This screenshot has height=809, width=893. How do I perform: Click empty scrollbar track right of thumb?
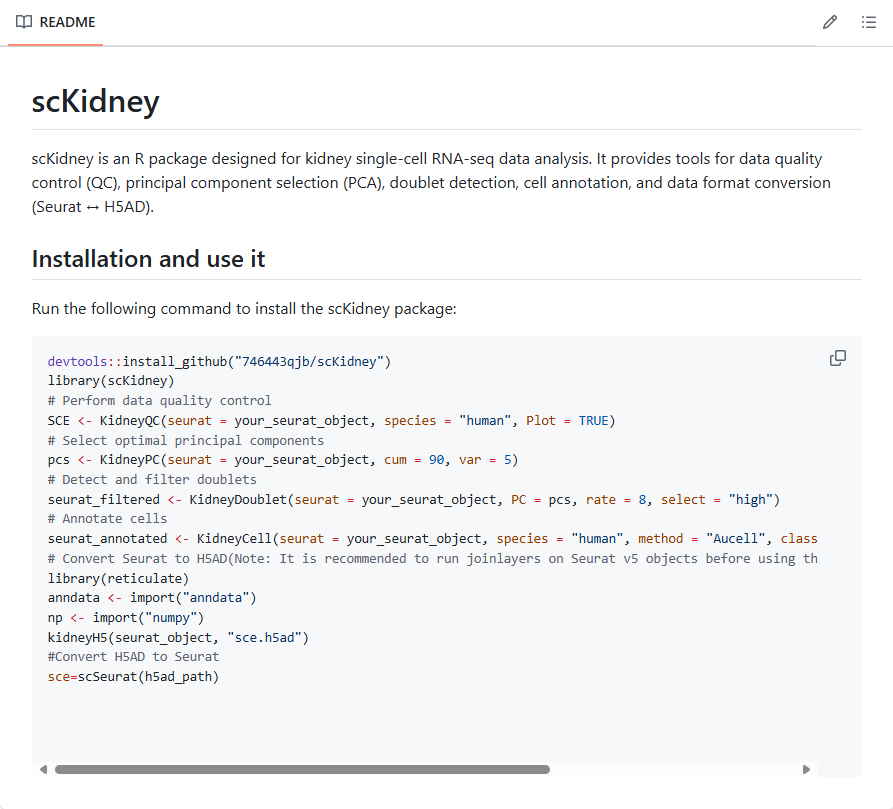(x=675, y=769)
